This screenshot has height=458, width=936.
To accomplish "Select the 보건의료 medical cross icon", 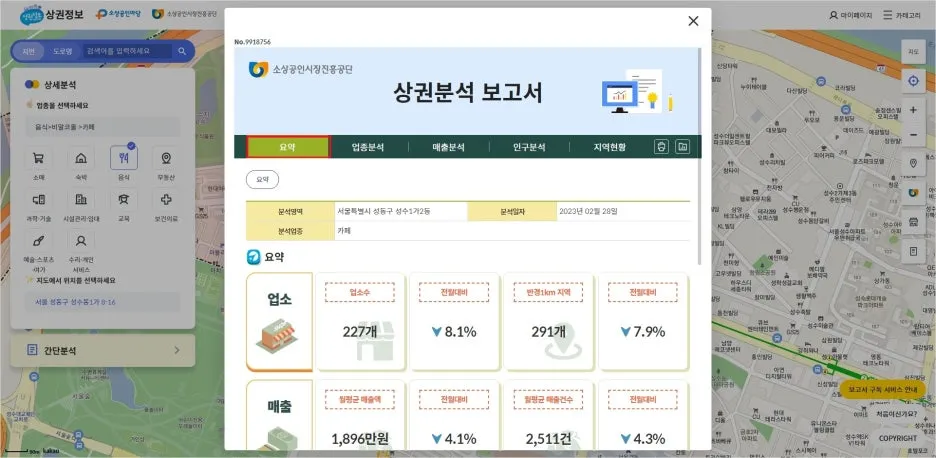I will (166, 199).
